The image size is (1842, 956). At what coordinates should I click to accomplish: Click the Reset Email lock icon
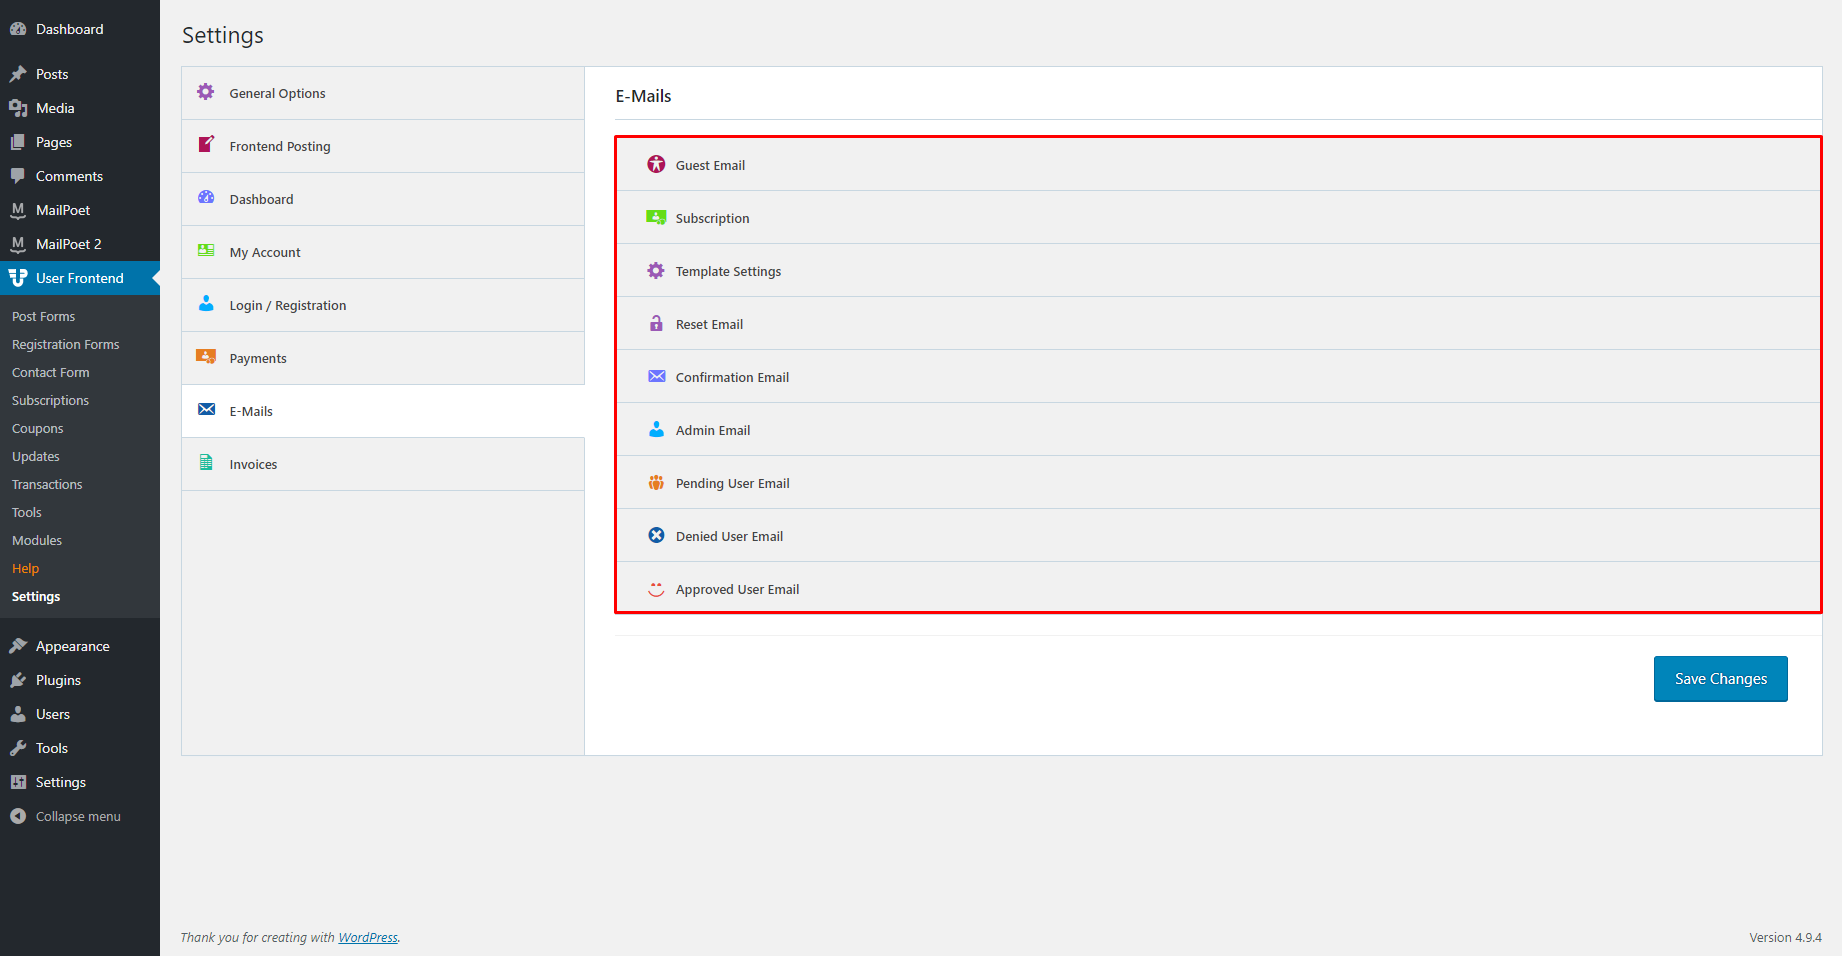(656, 323)
